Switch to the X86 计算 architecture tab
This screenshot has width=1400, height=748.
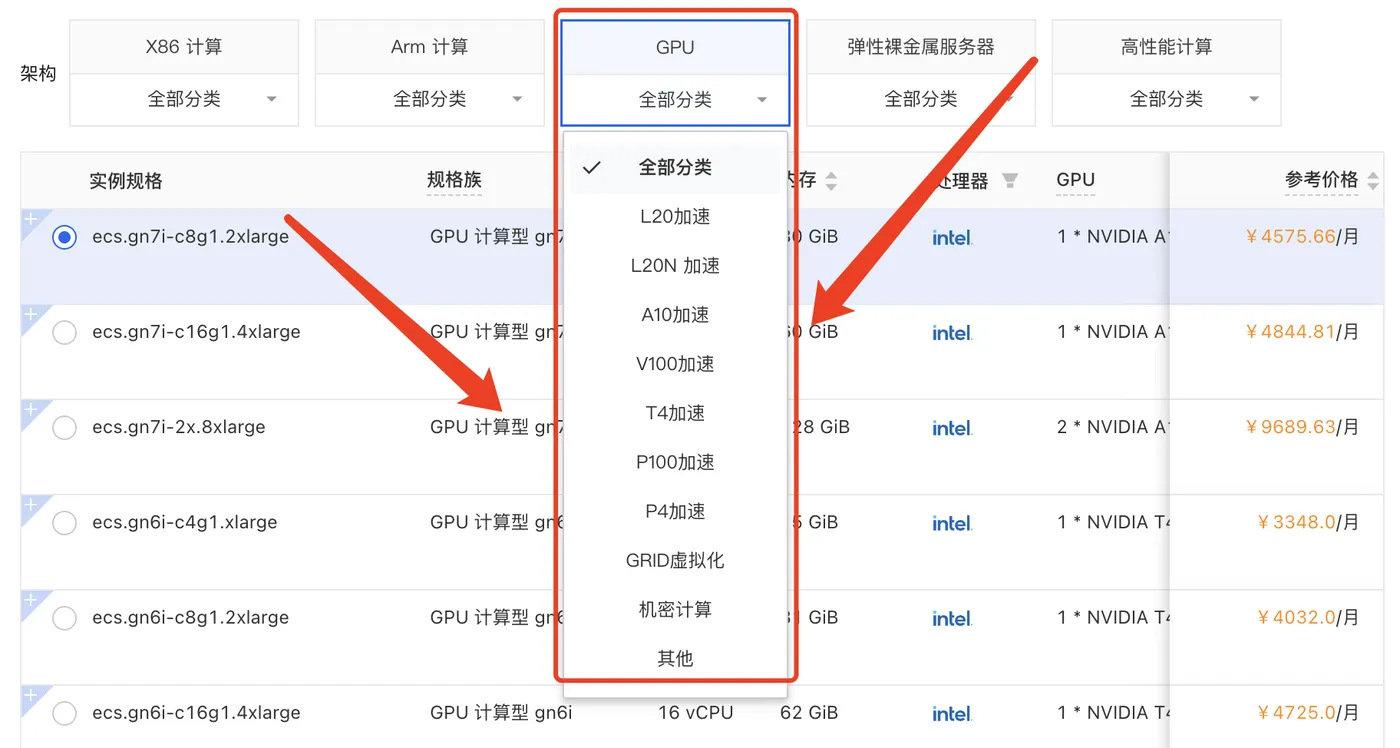click(184, 47)
